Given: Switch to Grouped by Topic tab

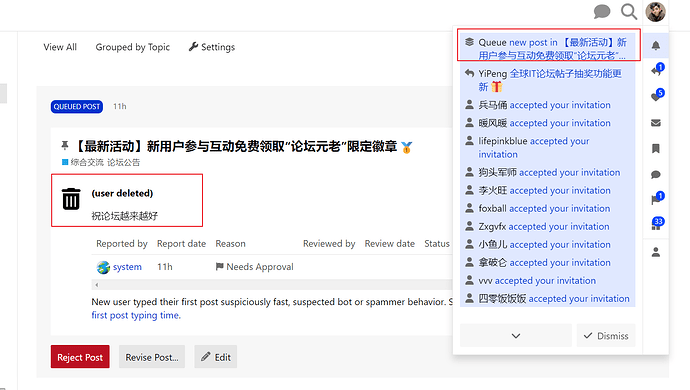Looking at the screenshot, I should [132, 47].
